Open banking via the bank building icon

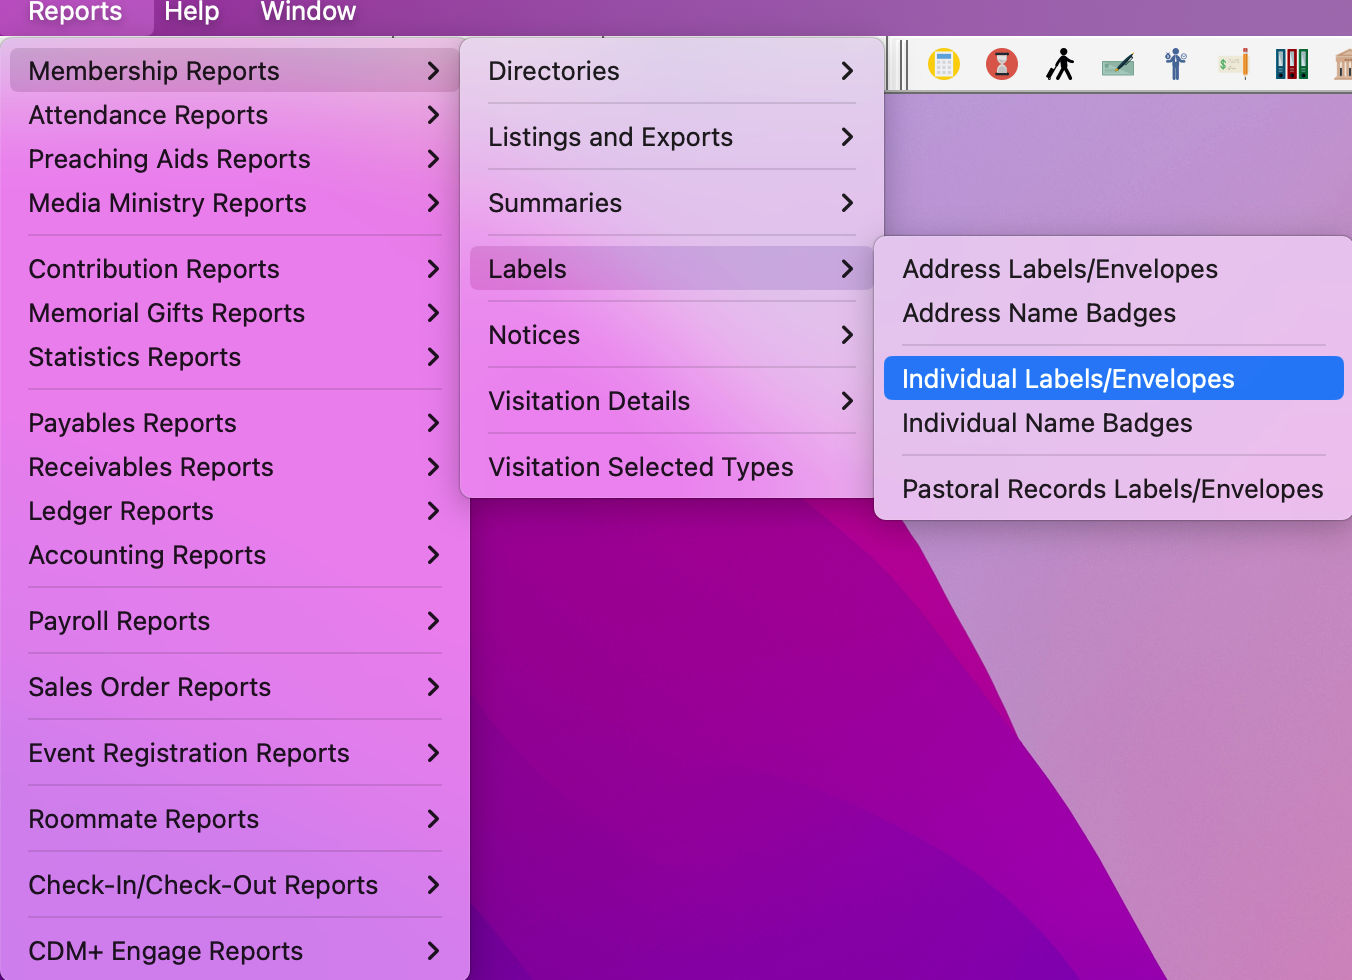[1342, 63]
